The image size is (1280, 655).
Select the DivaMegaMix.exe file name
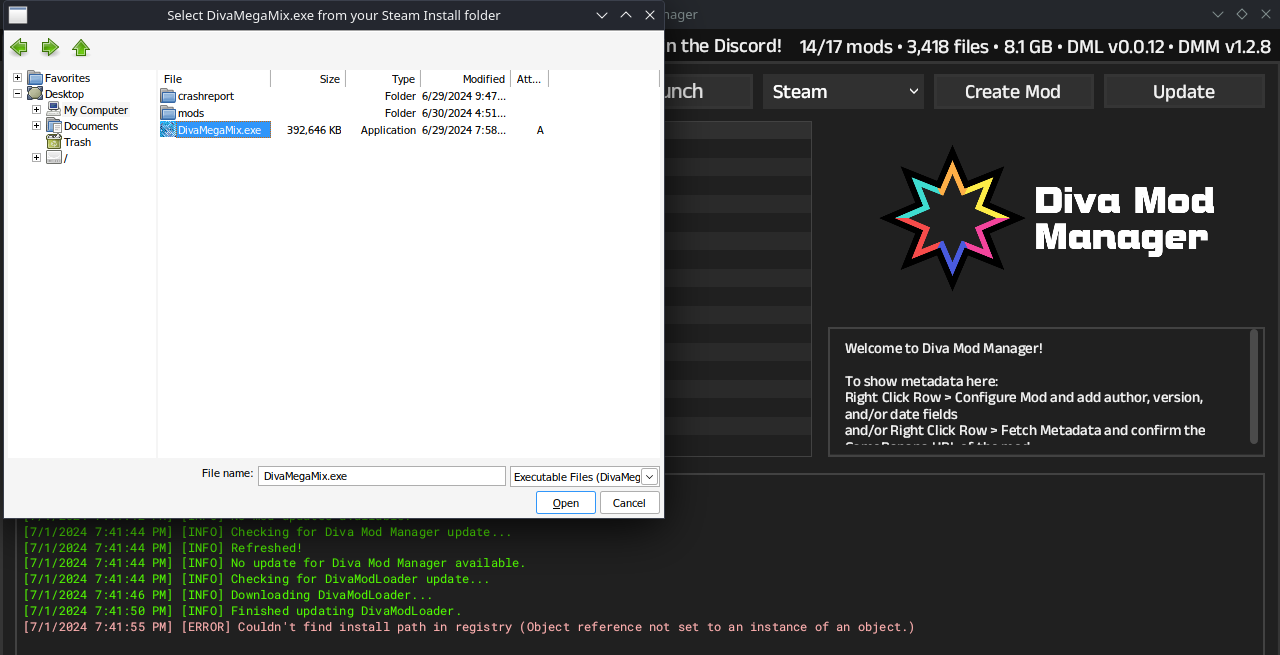point(219,130)
